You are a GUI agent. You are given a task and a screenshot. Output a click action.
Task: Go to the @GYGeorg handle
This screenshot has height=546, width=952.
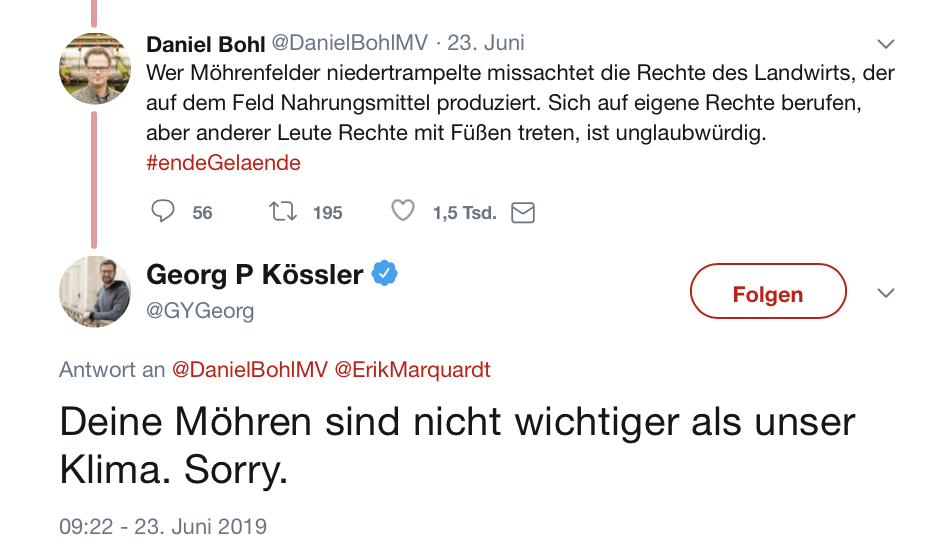(200, 311)
